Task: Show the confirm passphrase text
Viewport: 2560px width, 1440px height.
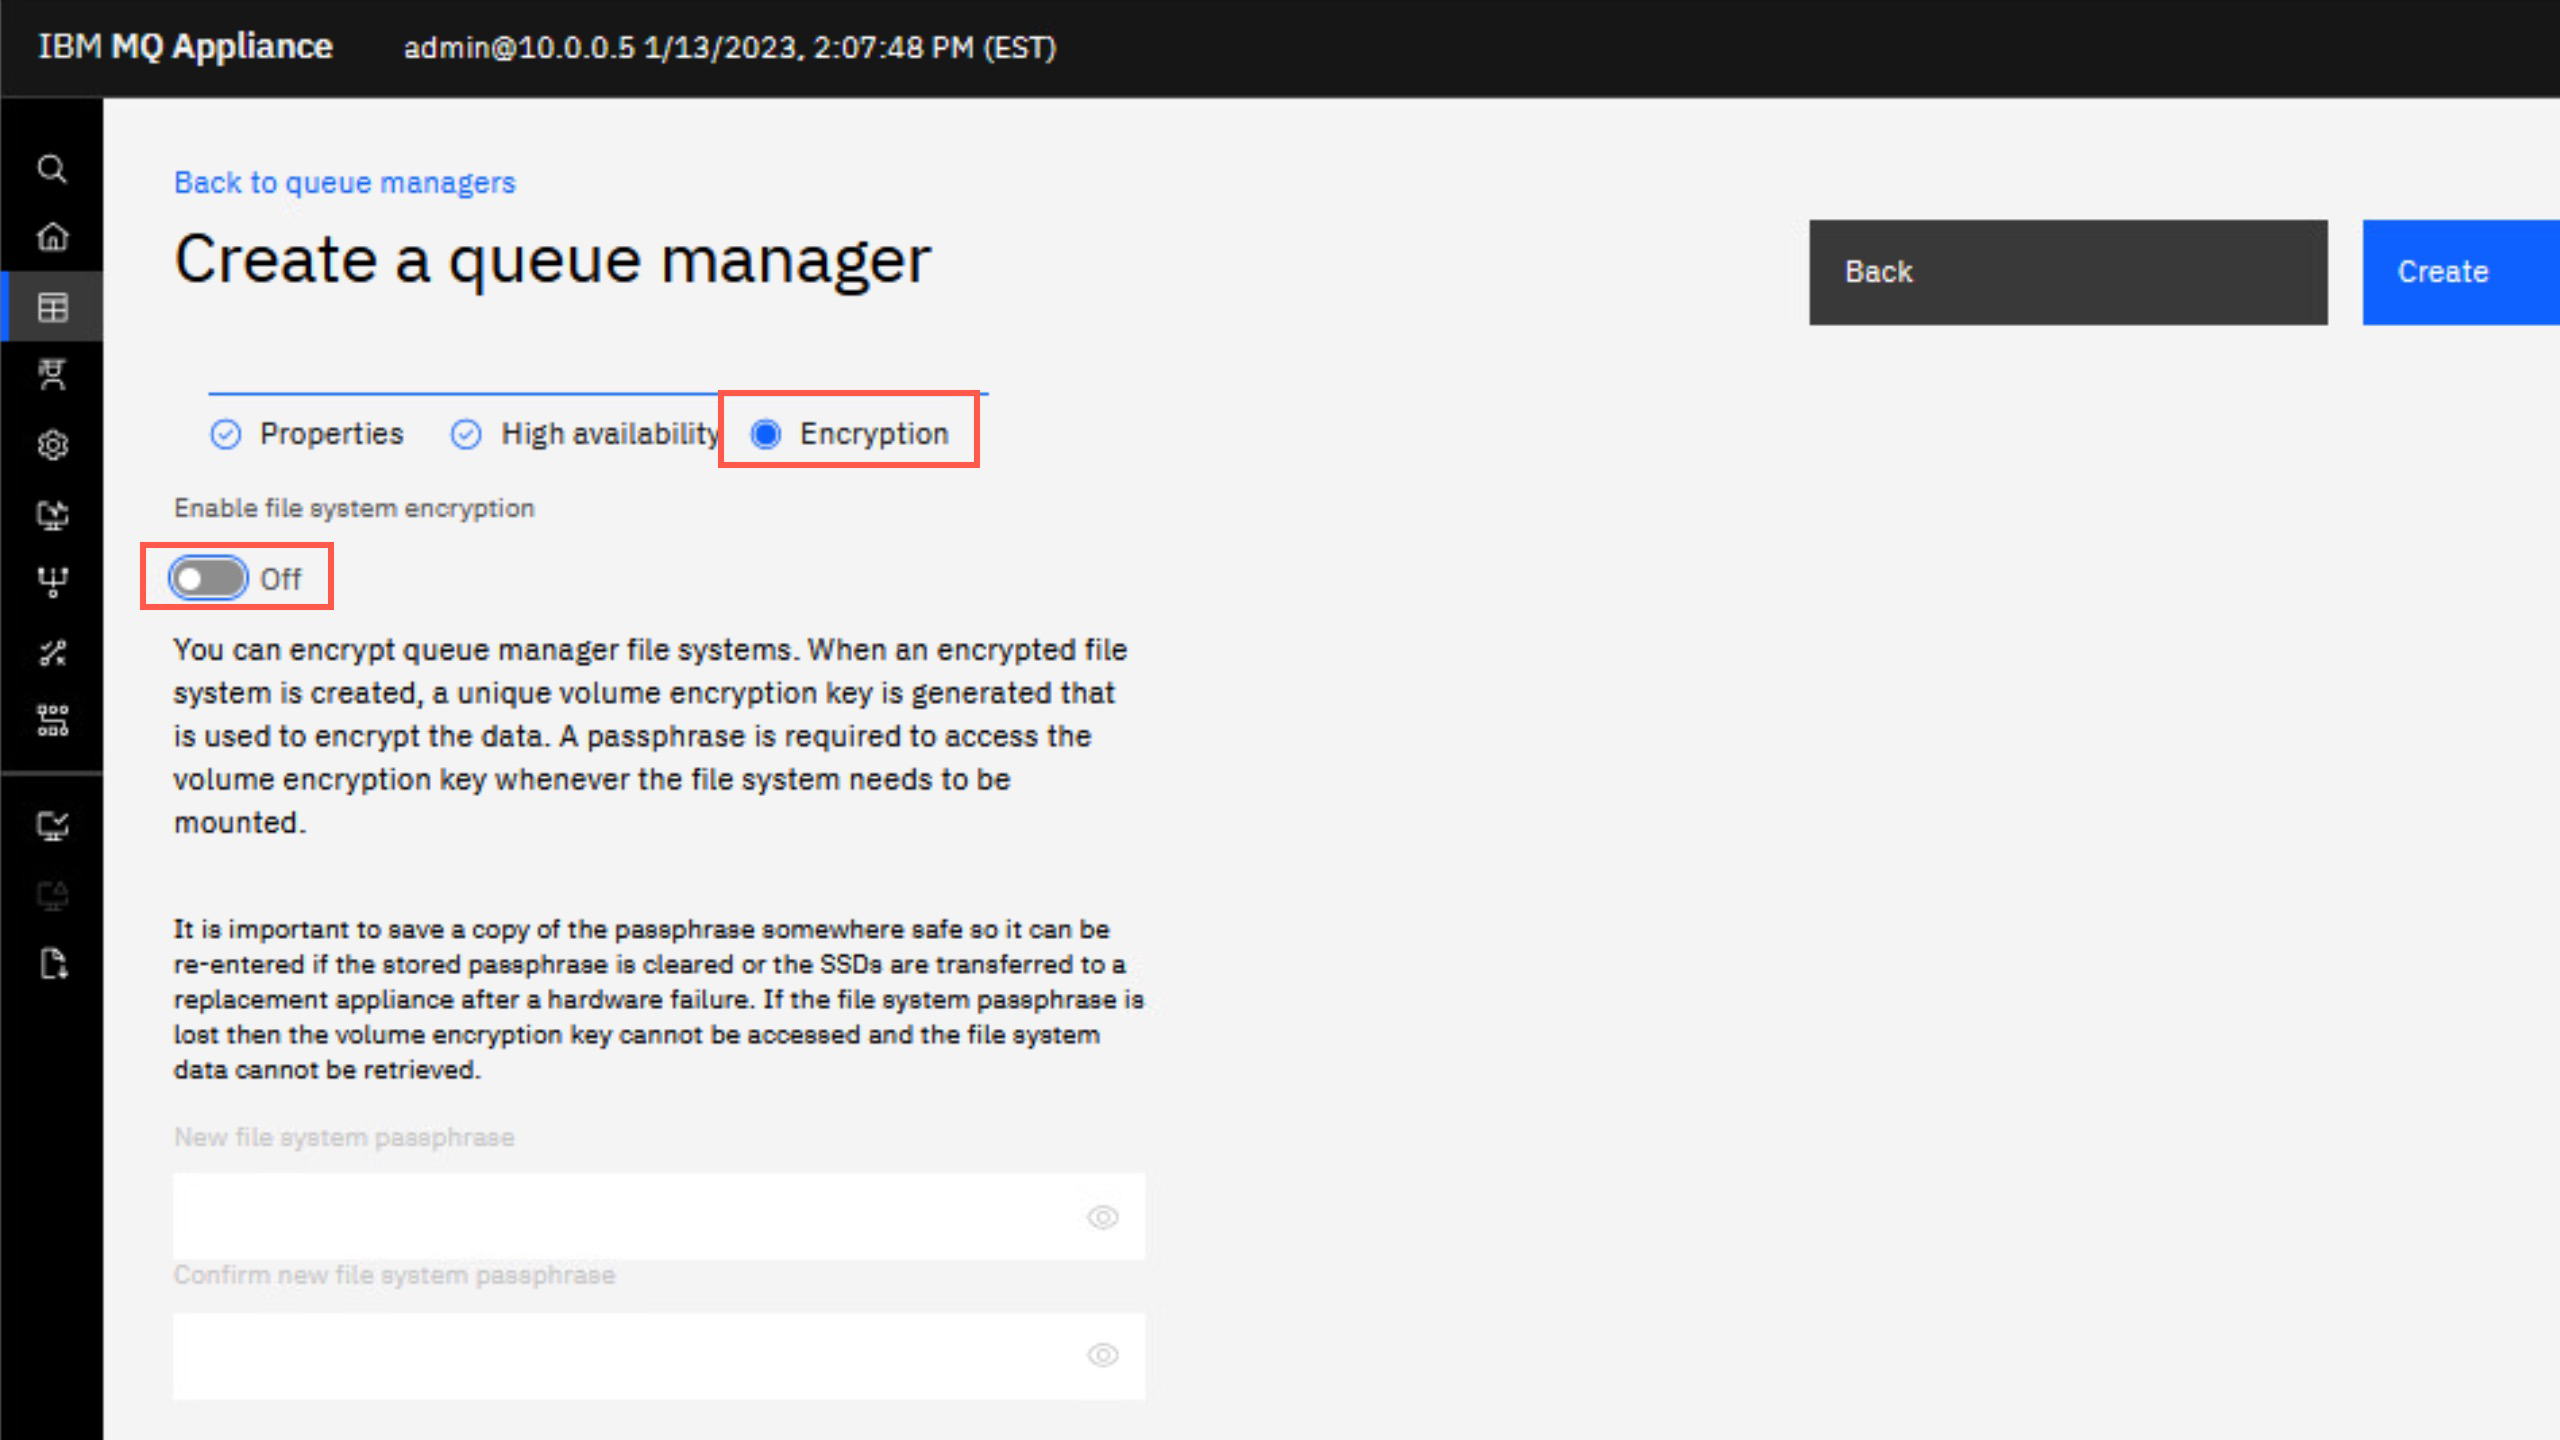Action: click(x=1102, y=1355)
